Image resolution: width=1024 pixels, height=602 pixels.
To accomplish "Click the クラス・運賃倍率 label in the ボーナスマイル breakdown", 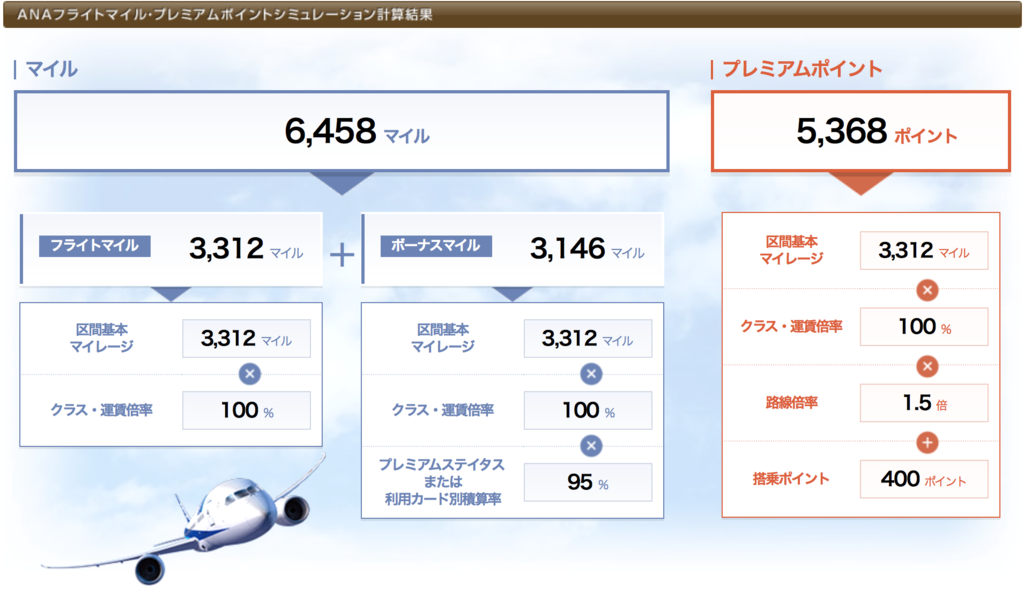I will (x=443, y=410).
